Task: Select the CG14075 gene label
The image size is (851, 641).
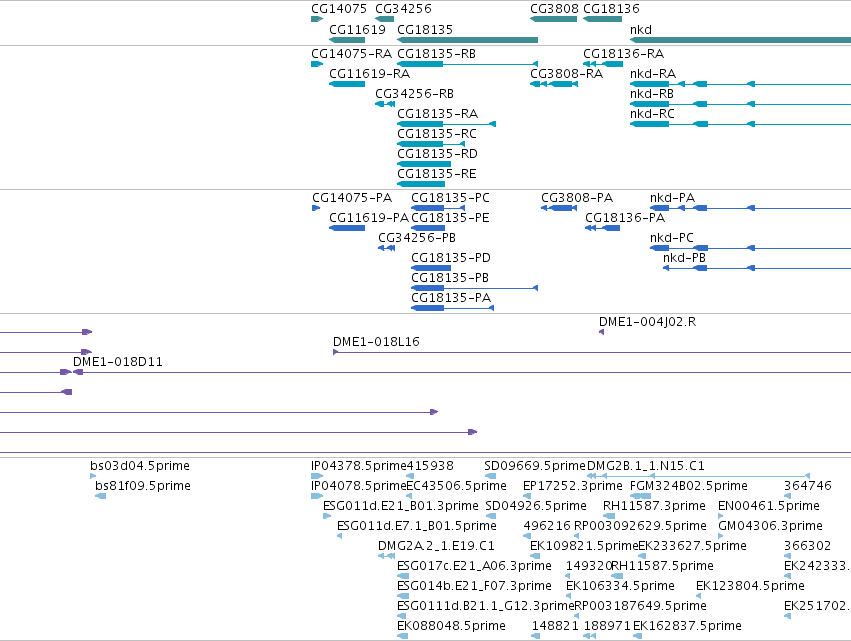Action: [x=339, y=9]
